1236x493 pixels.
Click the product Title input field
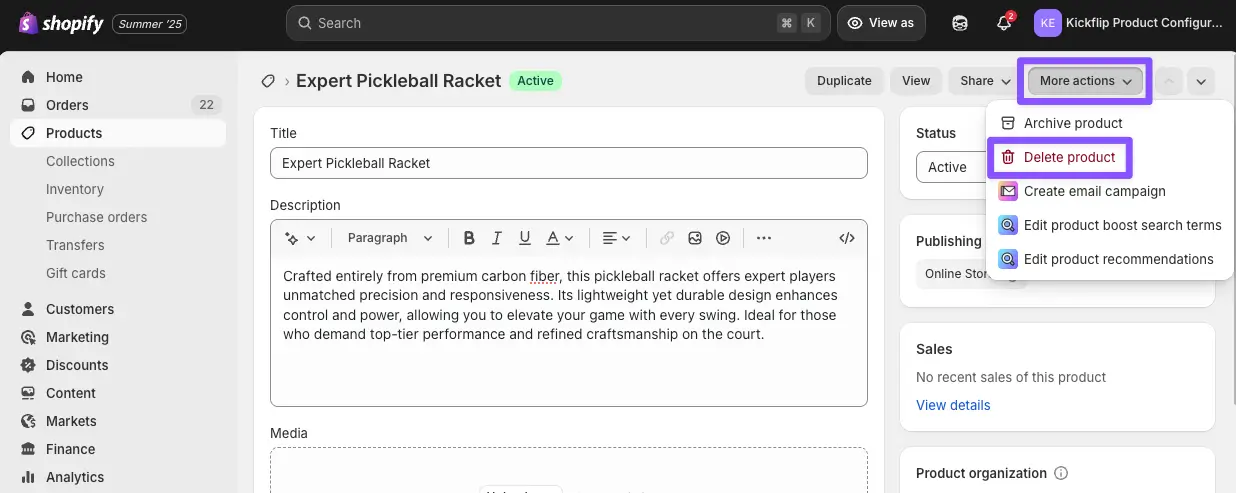[x=568, y=163]
